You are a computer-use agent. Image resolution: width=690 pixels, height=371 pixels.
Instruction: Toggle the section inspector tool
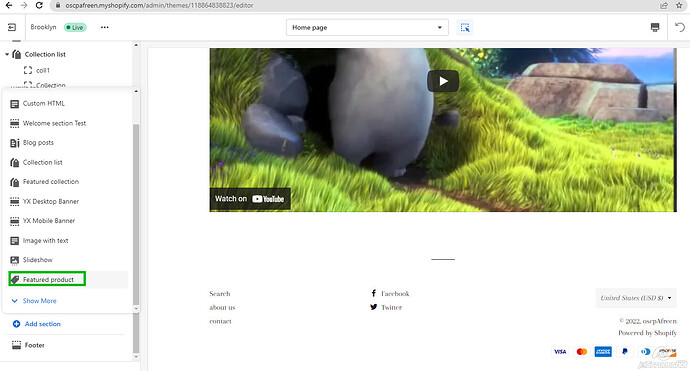pos(465,27)
